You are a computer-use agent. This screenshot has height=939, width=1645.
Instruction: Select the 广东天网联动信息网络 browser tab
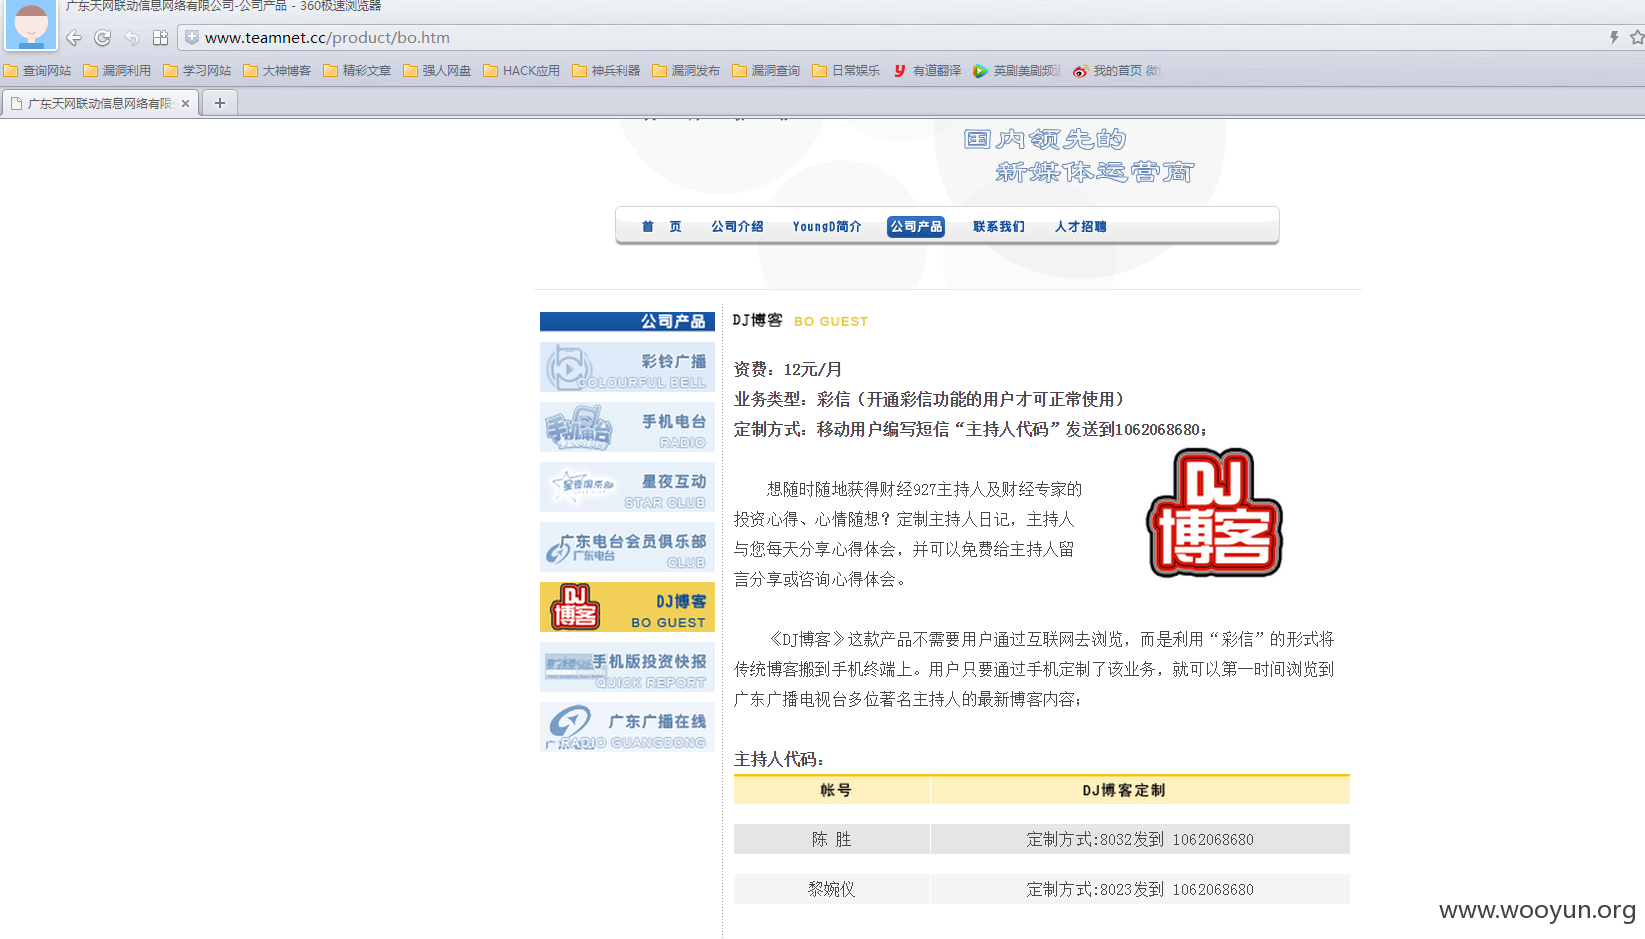100,103
